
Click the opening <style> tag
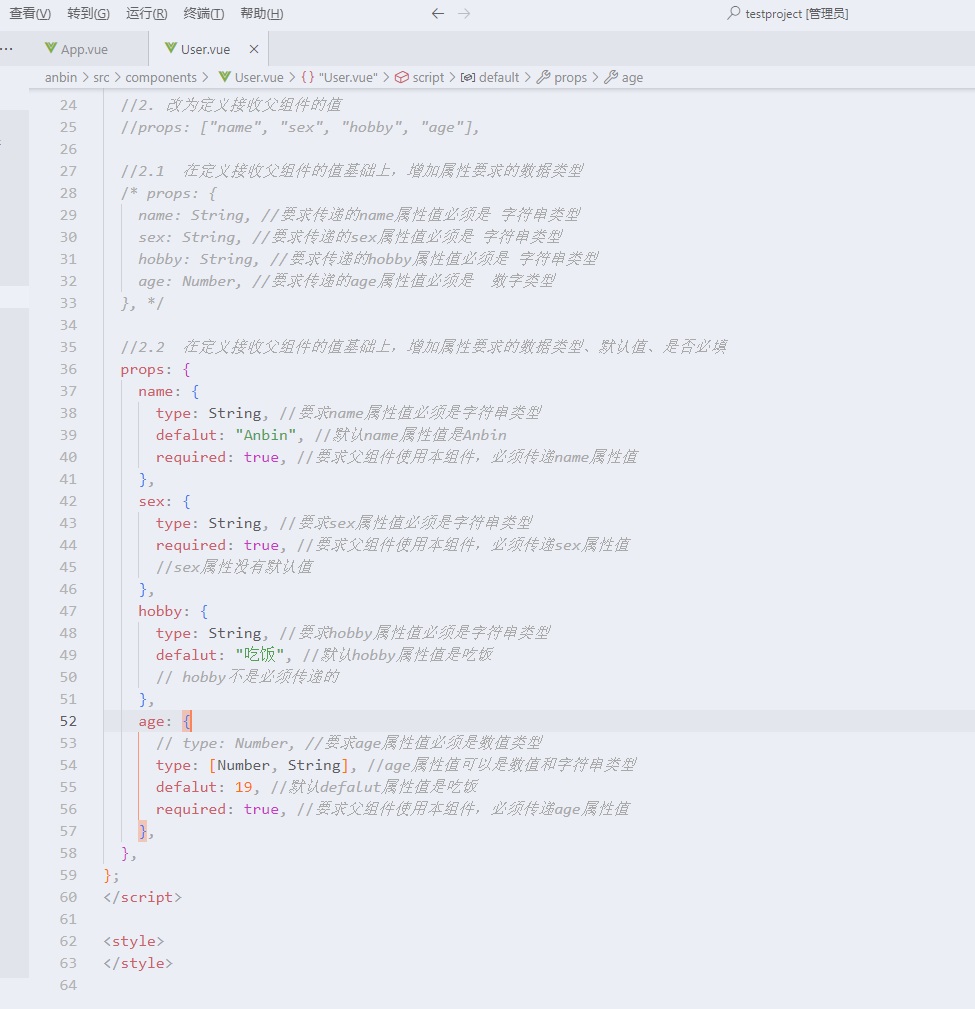[134, 941]
